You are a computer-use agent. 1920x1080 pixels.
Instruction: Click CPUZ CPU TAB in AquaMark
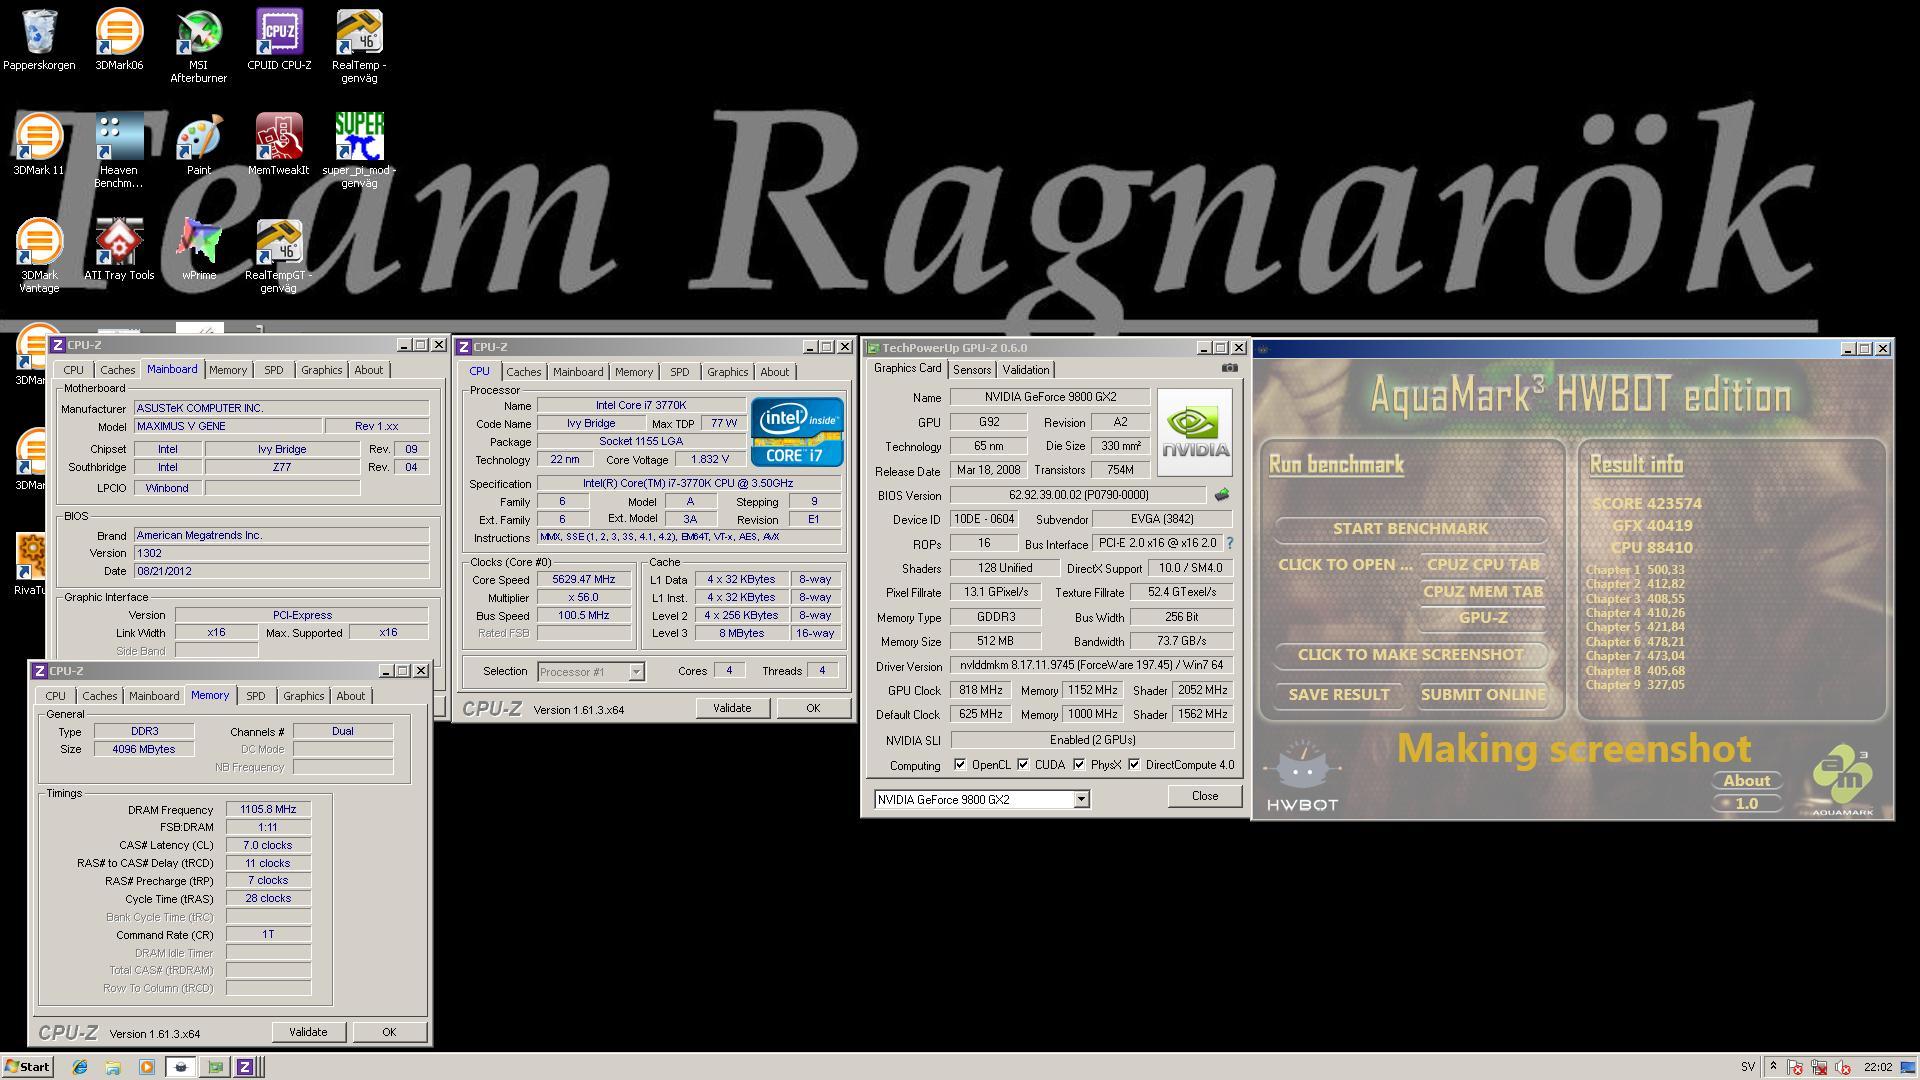click(1483, 564)
